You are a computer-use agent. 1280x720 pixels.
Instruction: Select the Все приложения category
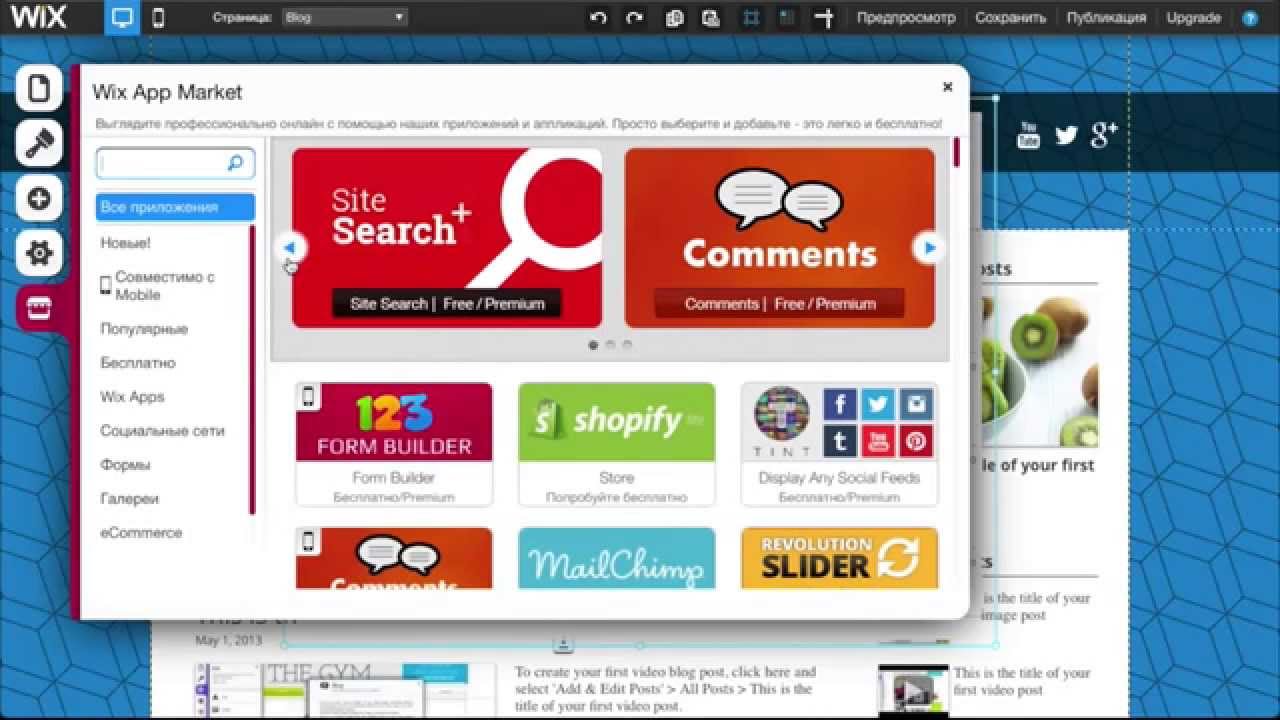(x=175, y=207)
